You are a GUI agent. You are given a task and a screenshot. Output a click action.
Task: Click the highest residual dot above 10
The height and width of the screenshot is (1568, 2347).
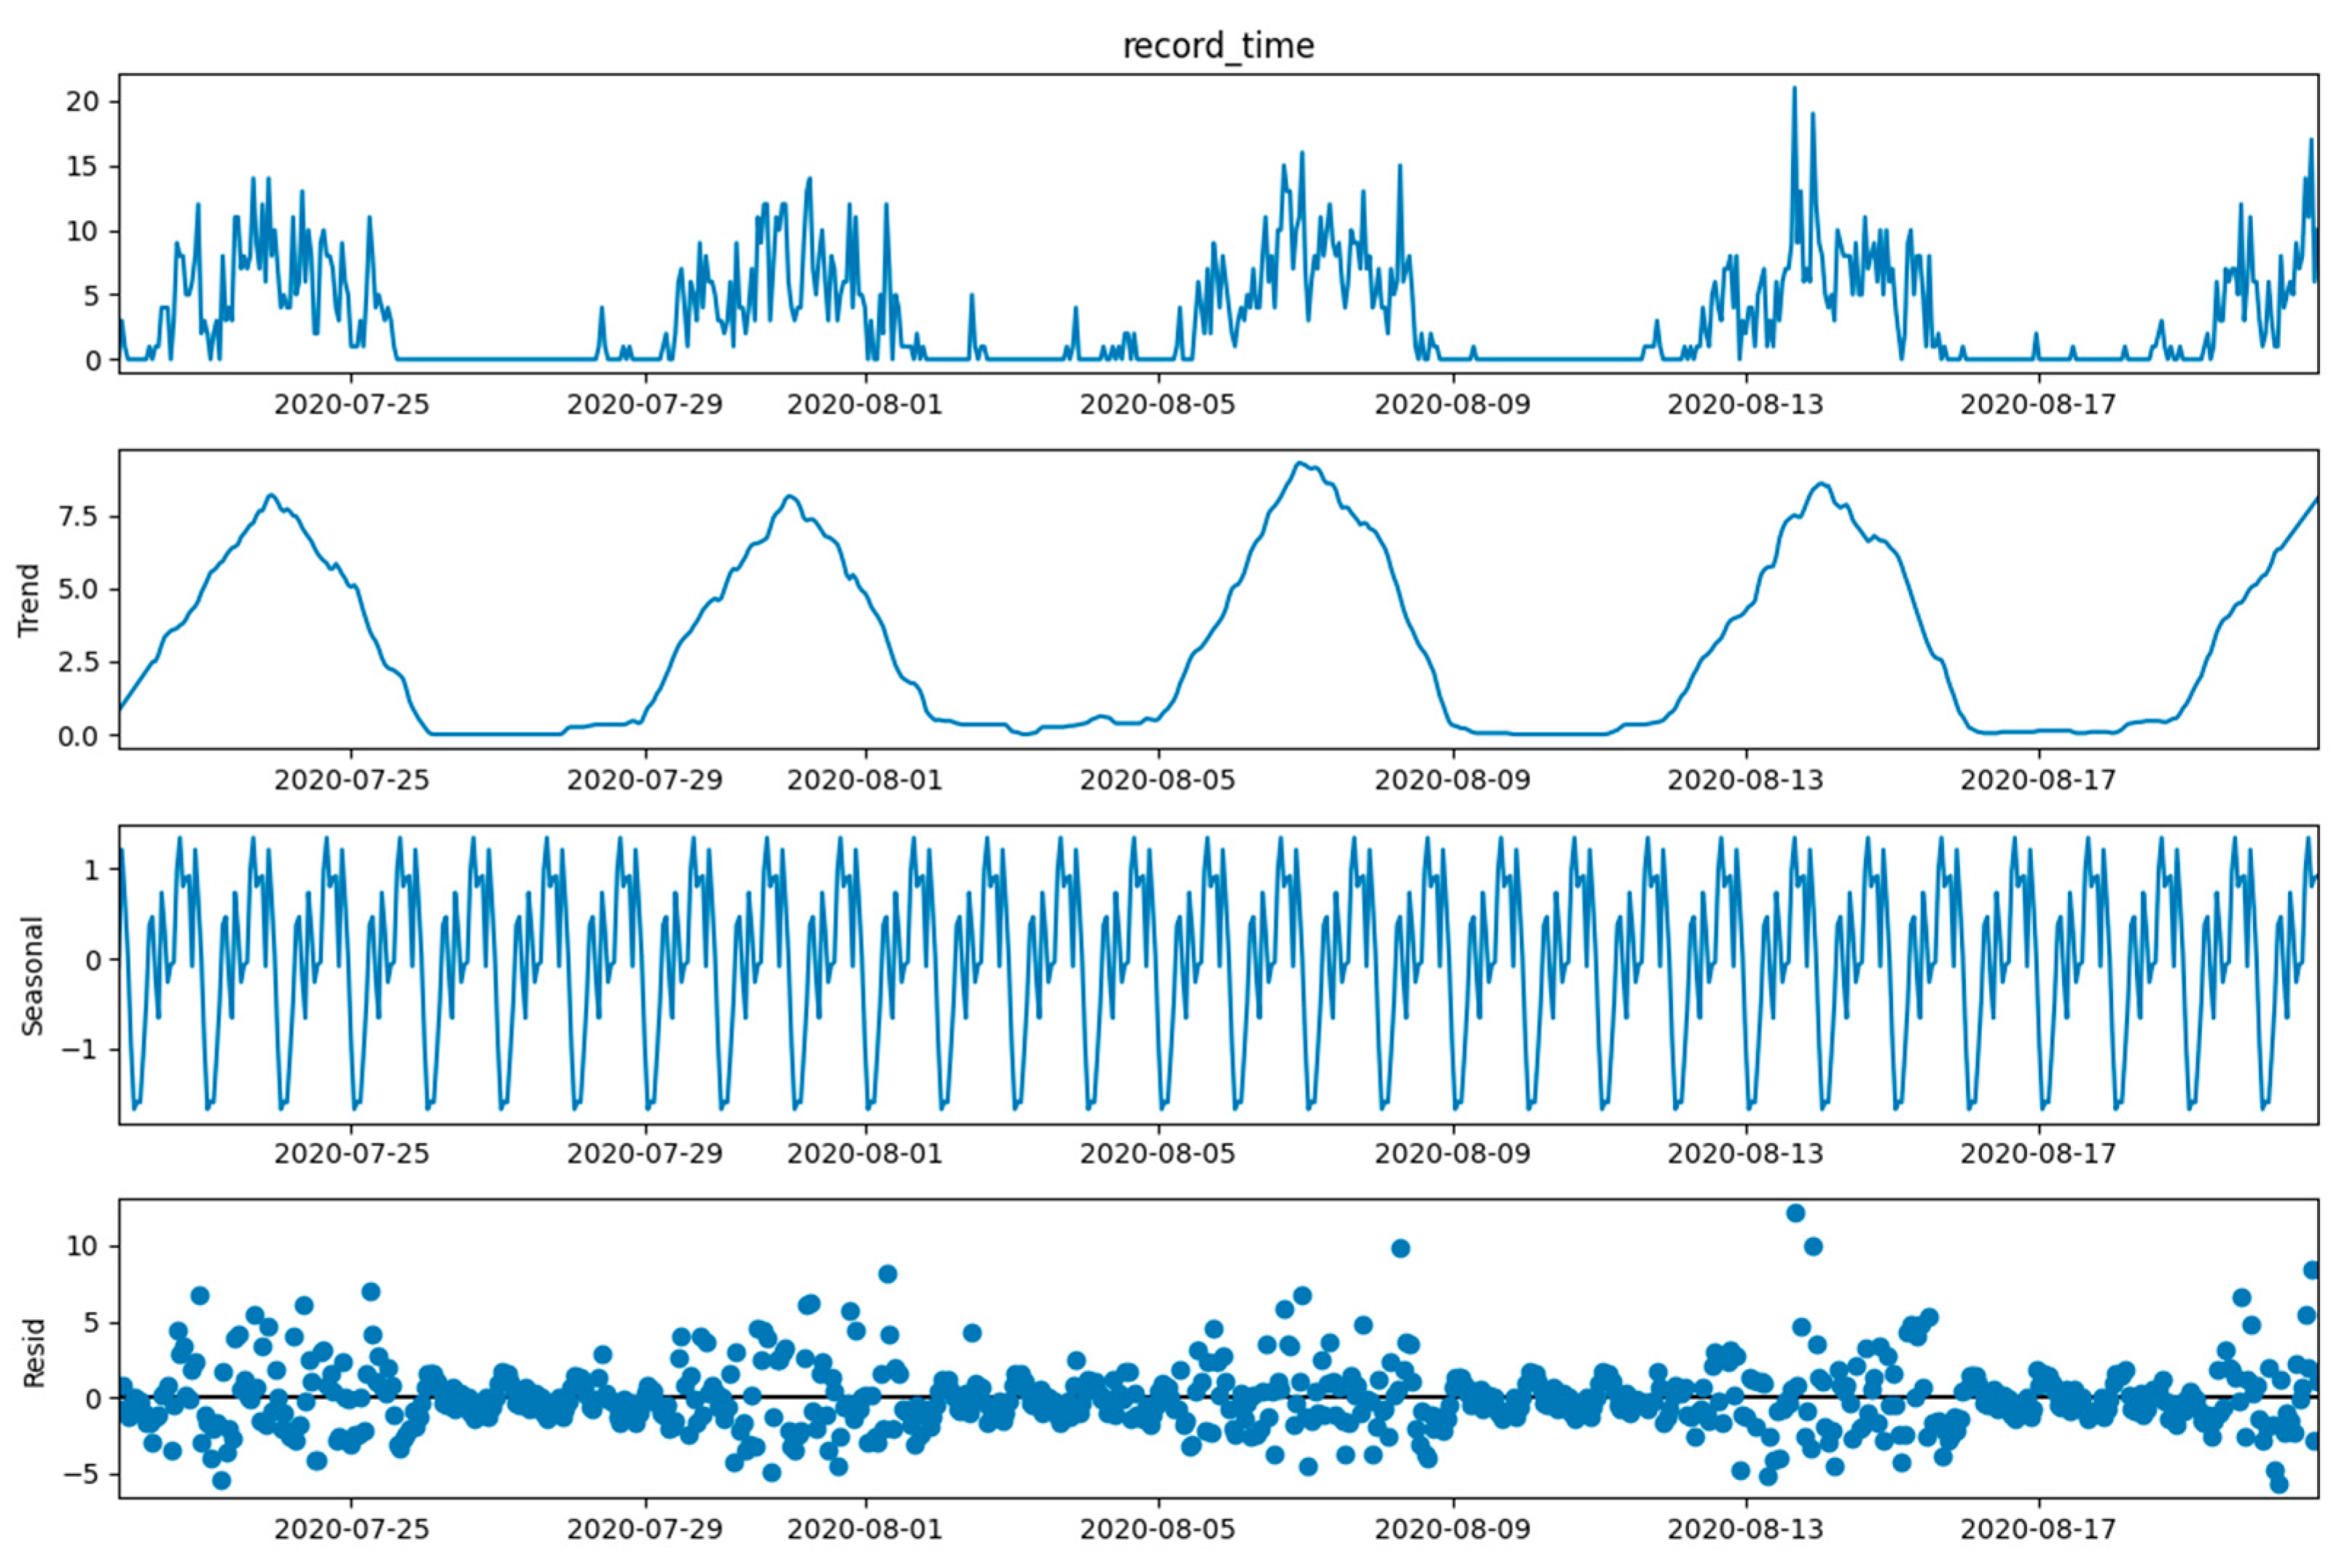click(x=1795, y=1213)
